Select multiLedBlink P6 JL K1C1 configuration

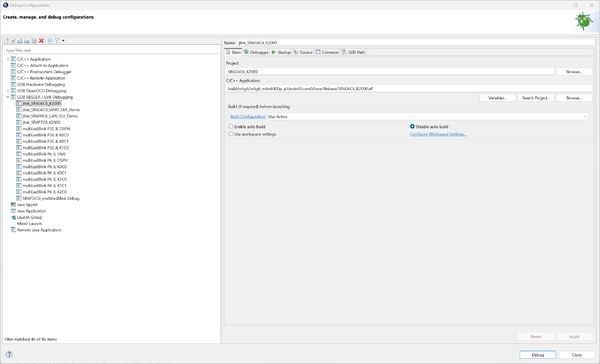(41, 186)
